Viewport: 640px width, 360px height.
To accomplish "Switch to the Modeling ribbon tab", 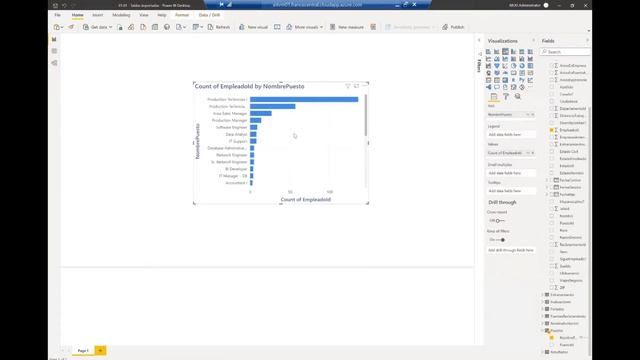I will pyautogui.click(x=121, y=15).
